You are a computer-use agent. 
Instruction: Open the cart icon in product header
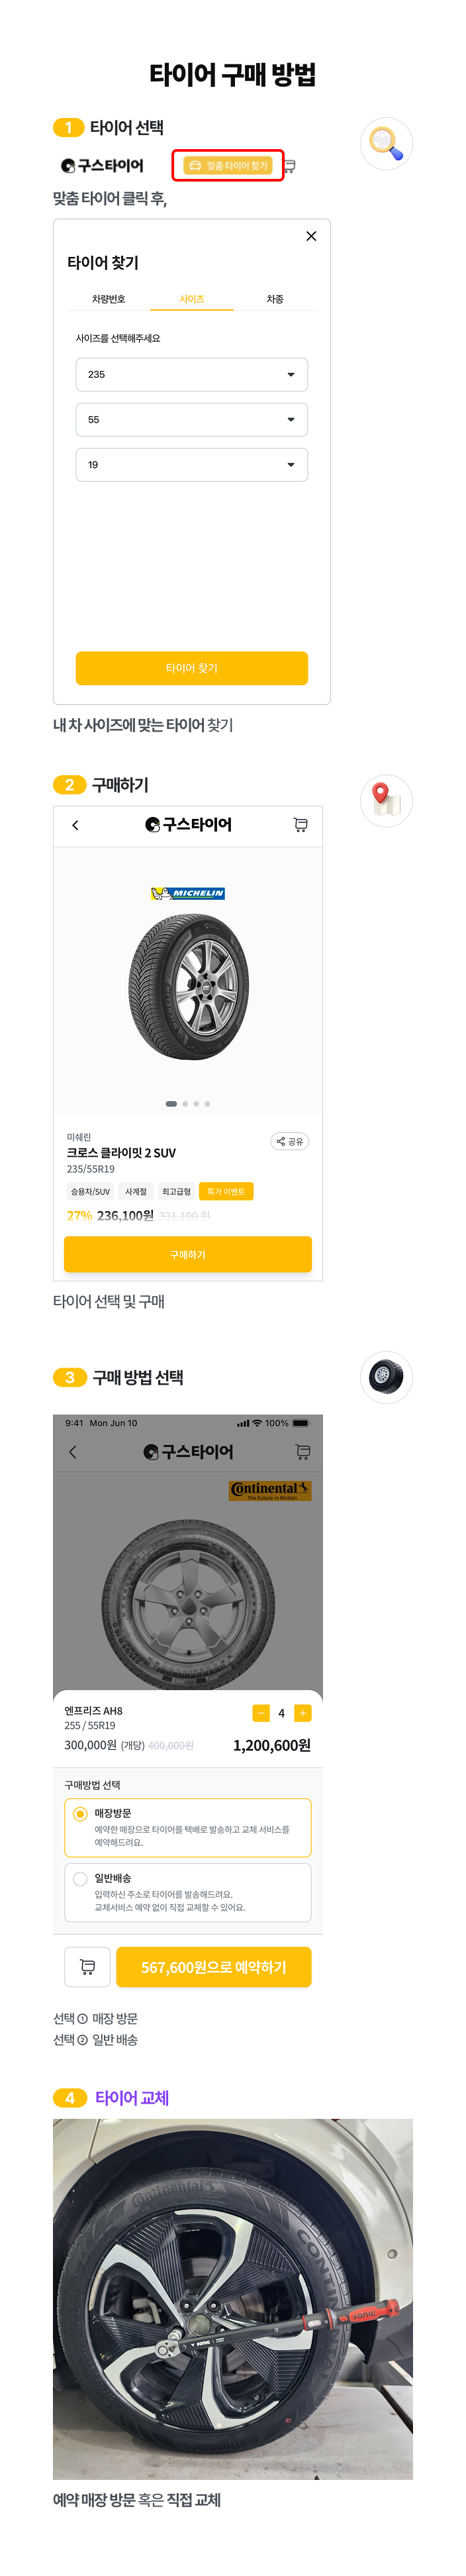300,825
